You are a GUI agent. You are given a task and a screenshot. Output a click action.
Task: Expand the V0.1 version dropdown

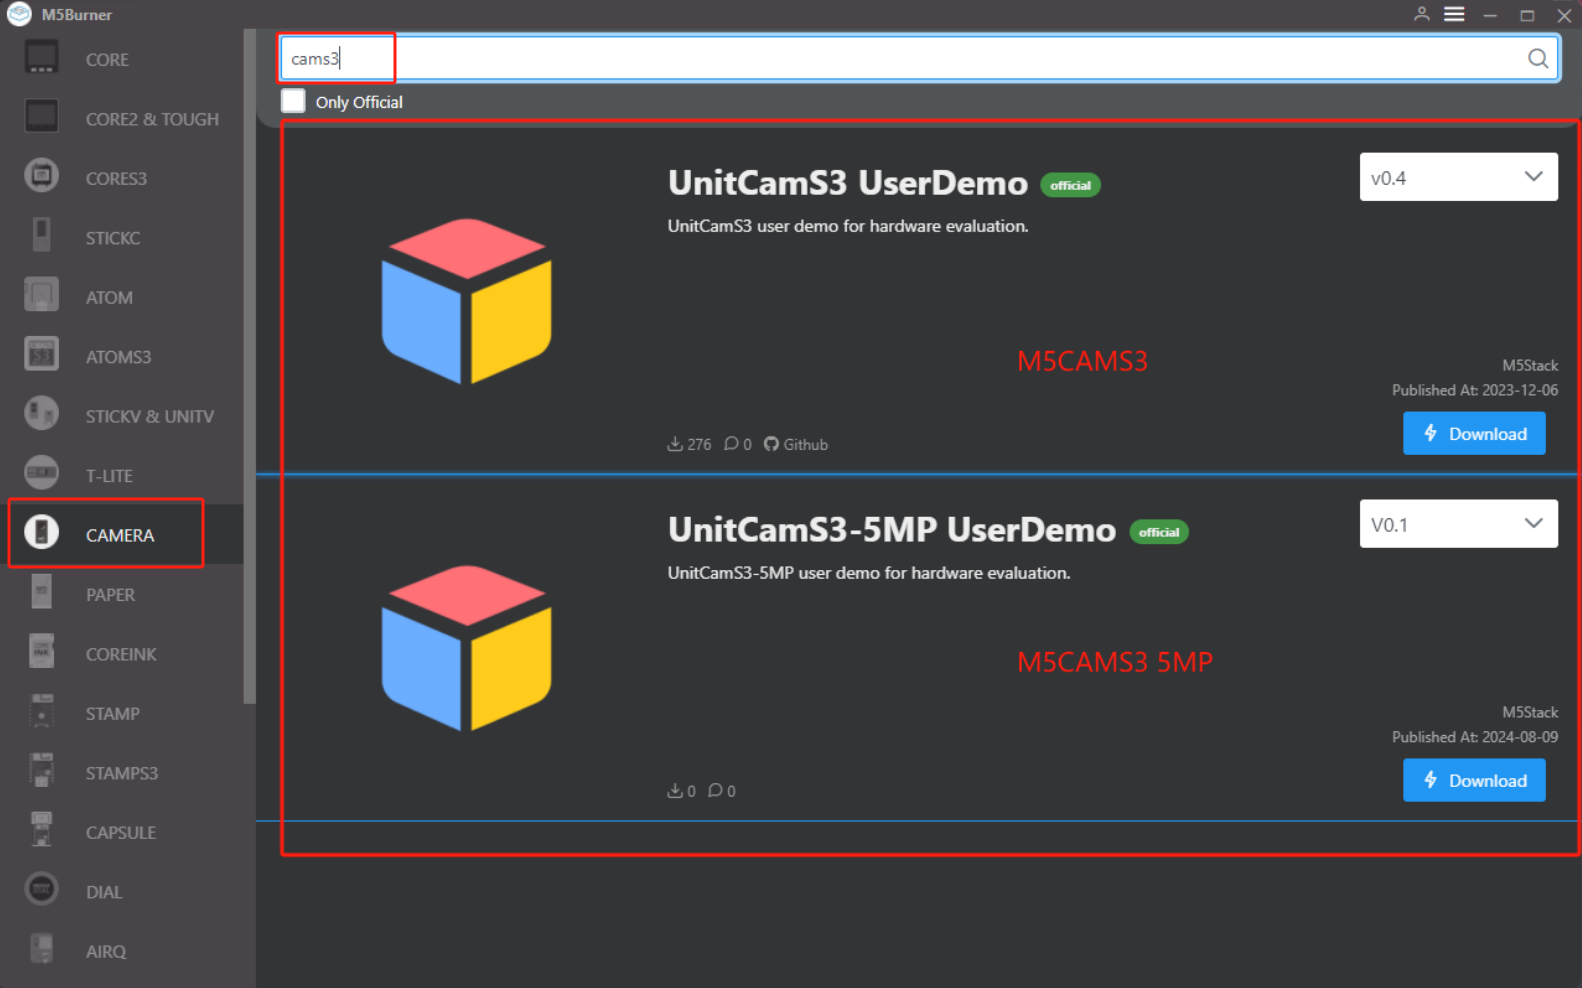[1458, 524]
